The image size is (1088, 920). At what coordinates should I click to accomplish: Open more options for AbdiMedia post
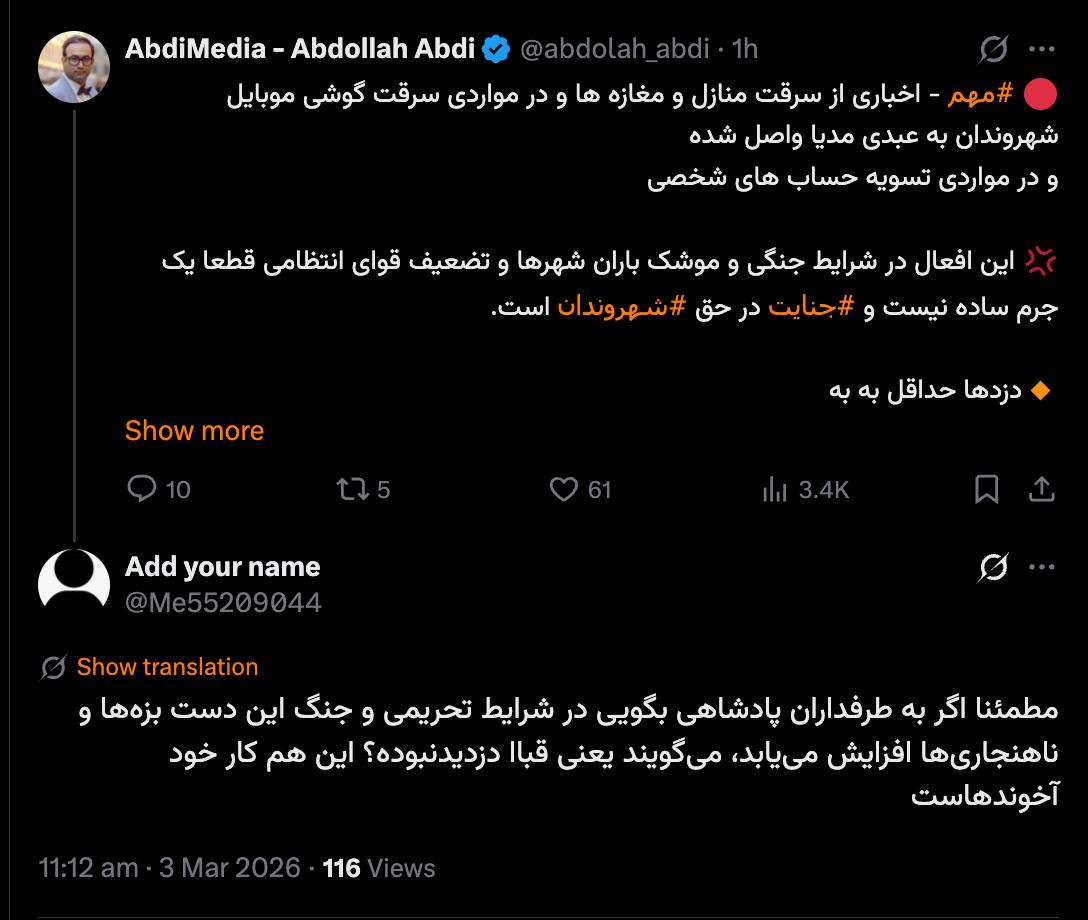point(1042,48)
